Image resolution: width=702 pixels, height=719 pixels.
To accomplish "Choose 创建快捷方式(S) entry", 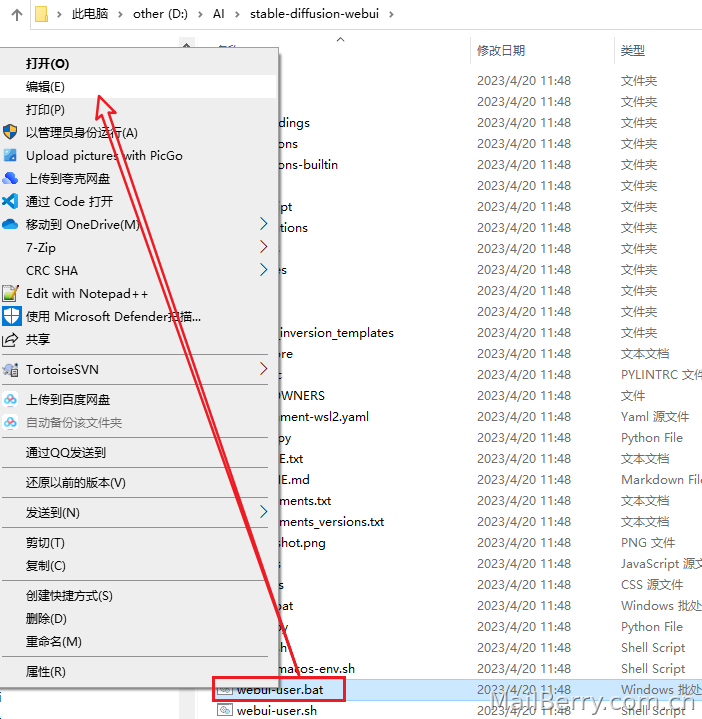I will point(138,596).
